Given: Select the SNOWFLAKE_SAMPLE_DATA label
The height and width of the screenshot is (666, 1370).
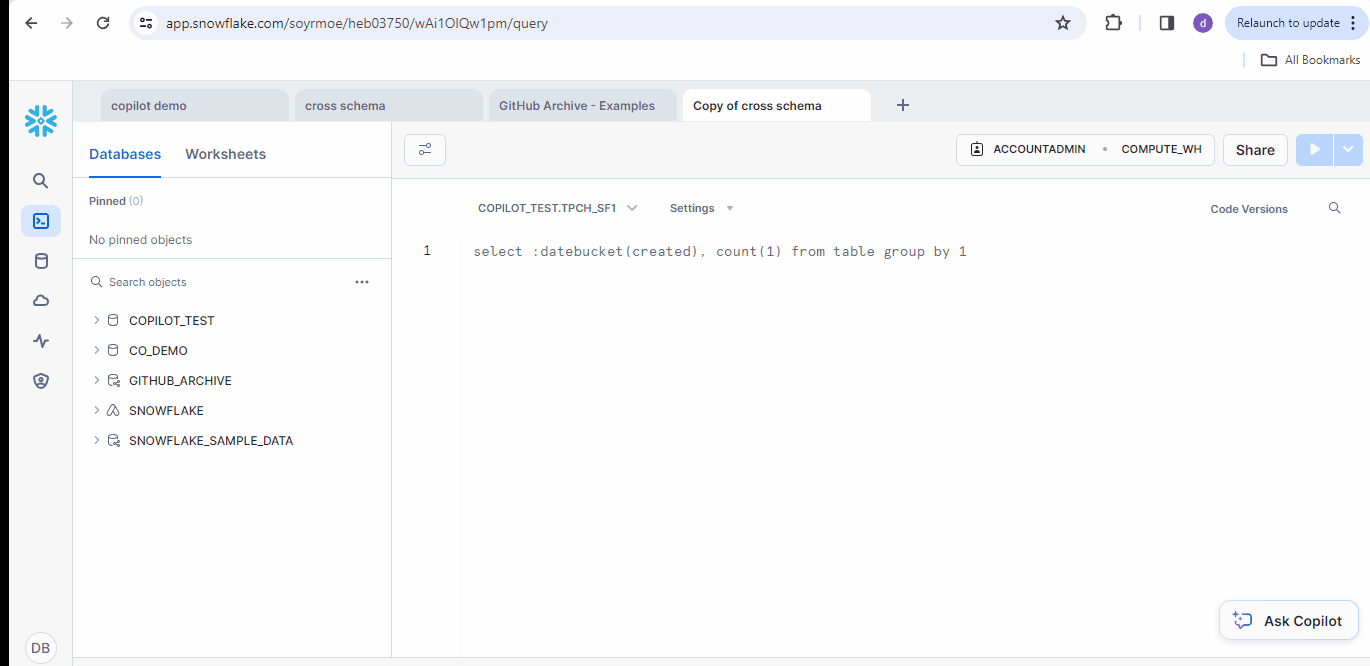Looking at the screenshot, I should pyautogui.click(x=211, y=441).
